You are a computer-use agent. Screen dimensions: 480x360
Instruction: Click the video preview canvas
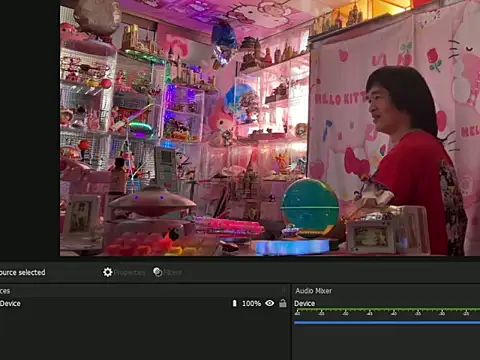click(x=270, y=128)
